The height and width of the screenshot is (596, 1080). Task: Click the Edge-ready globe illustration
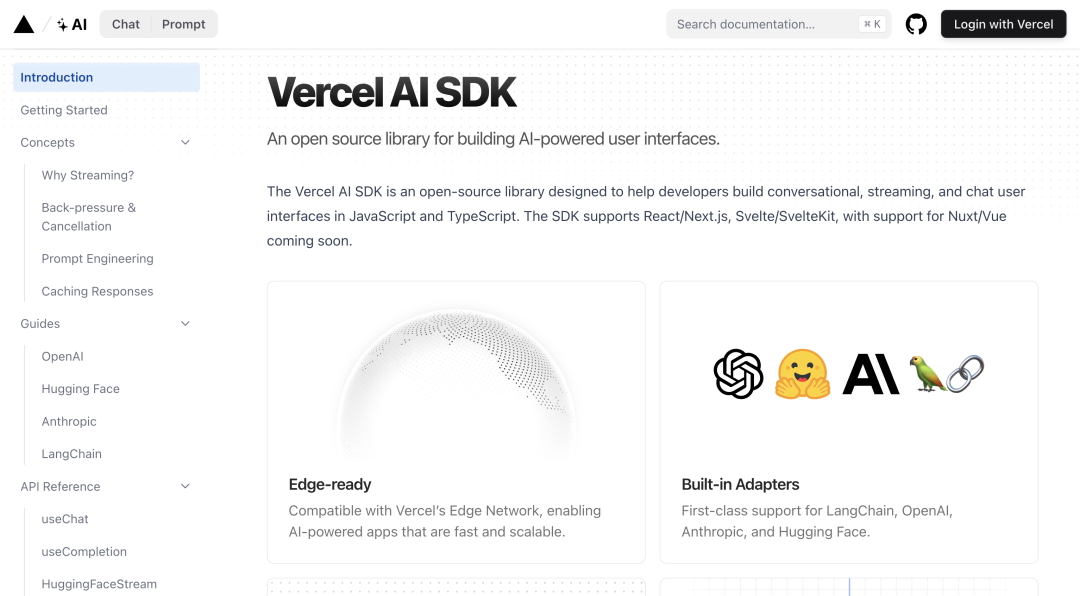[x=456, y=385]
